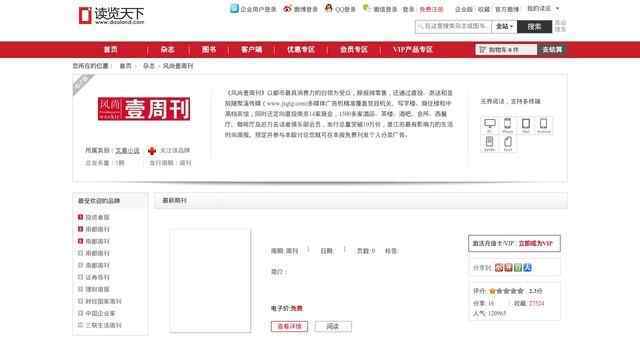Click the underlined category link
640x360 pixels.
[x=127, y=151]
